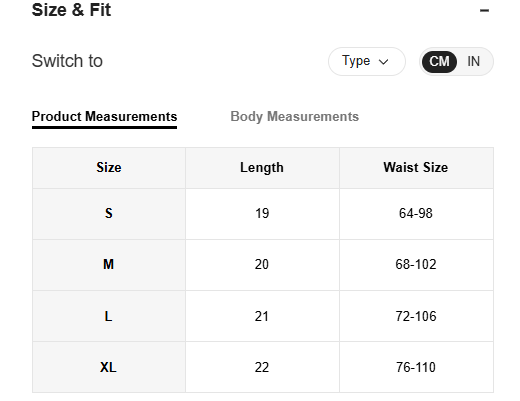The height and width of the screenshot is (401, 520).
Task: Click the Size & Fit heading
Action: pyautogui.click(x=71, y=10)
